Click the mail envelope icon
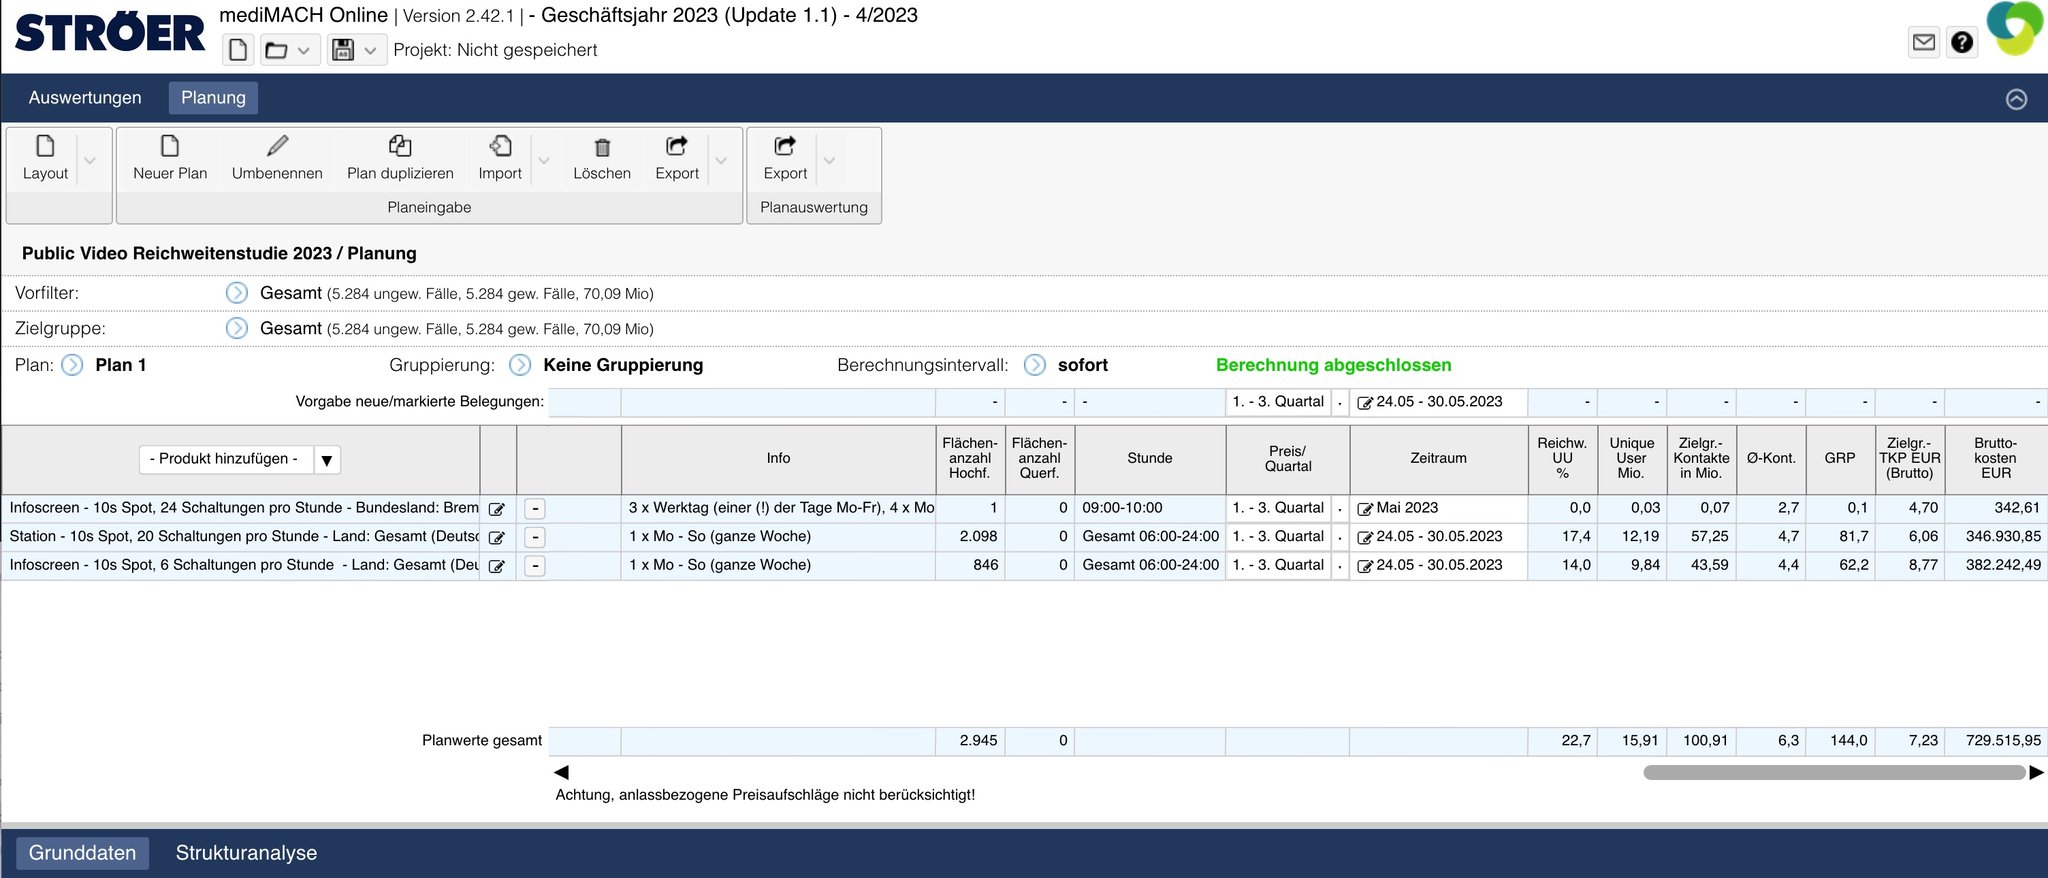The image size is (2048, 878). (1923, 42)
